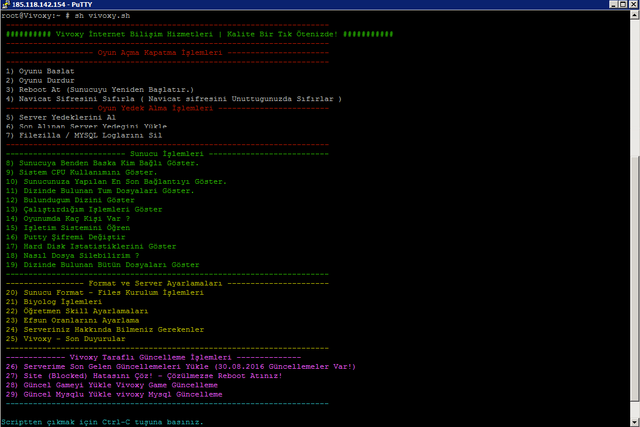Image resolution: width=640 pixels, height=427 pixels.
Task: Click the line '13) Çalıştırdığım İşlemleri Göster'
Action: pos(84,209)
